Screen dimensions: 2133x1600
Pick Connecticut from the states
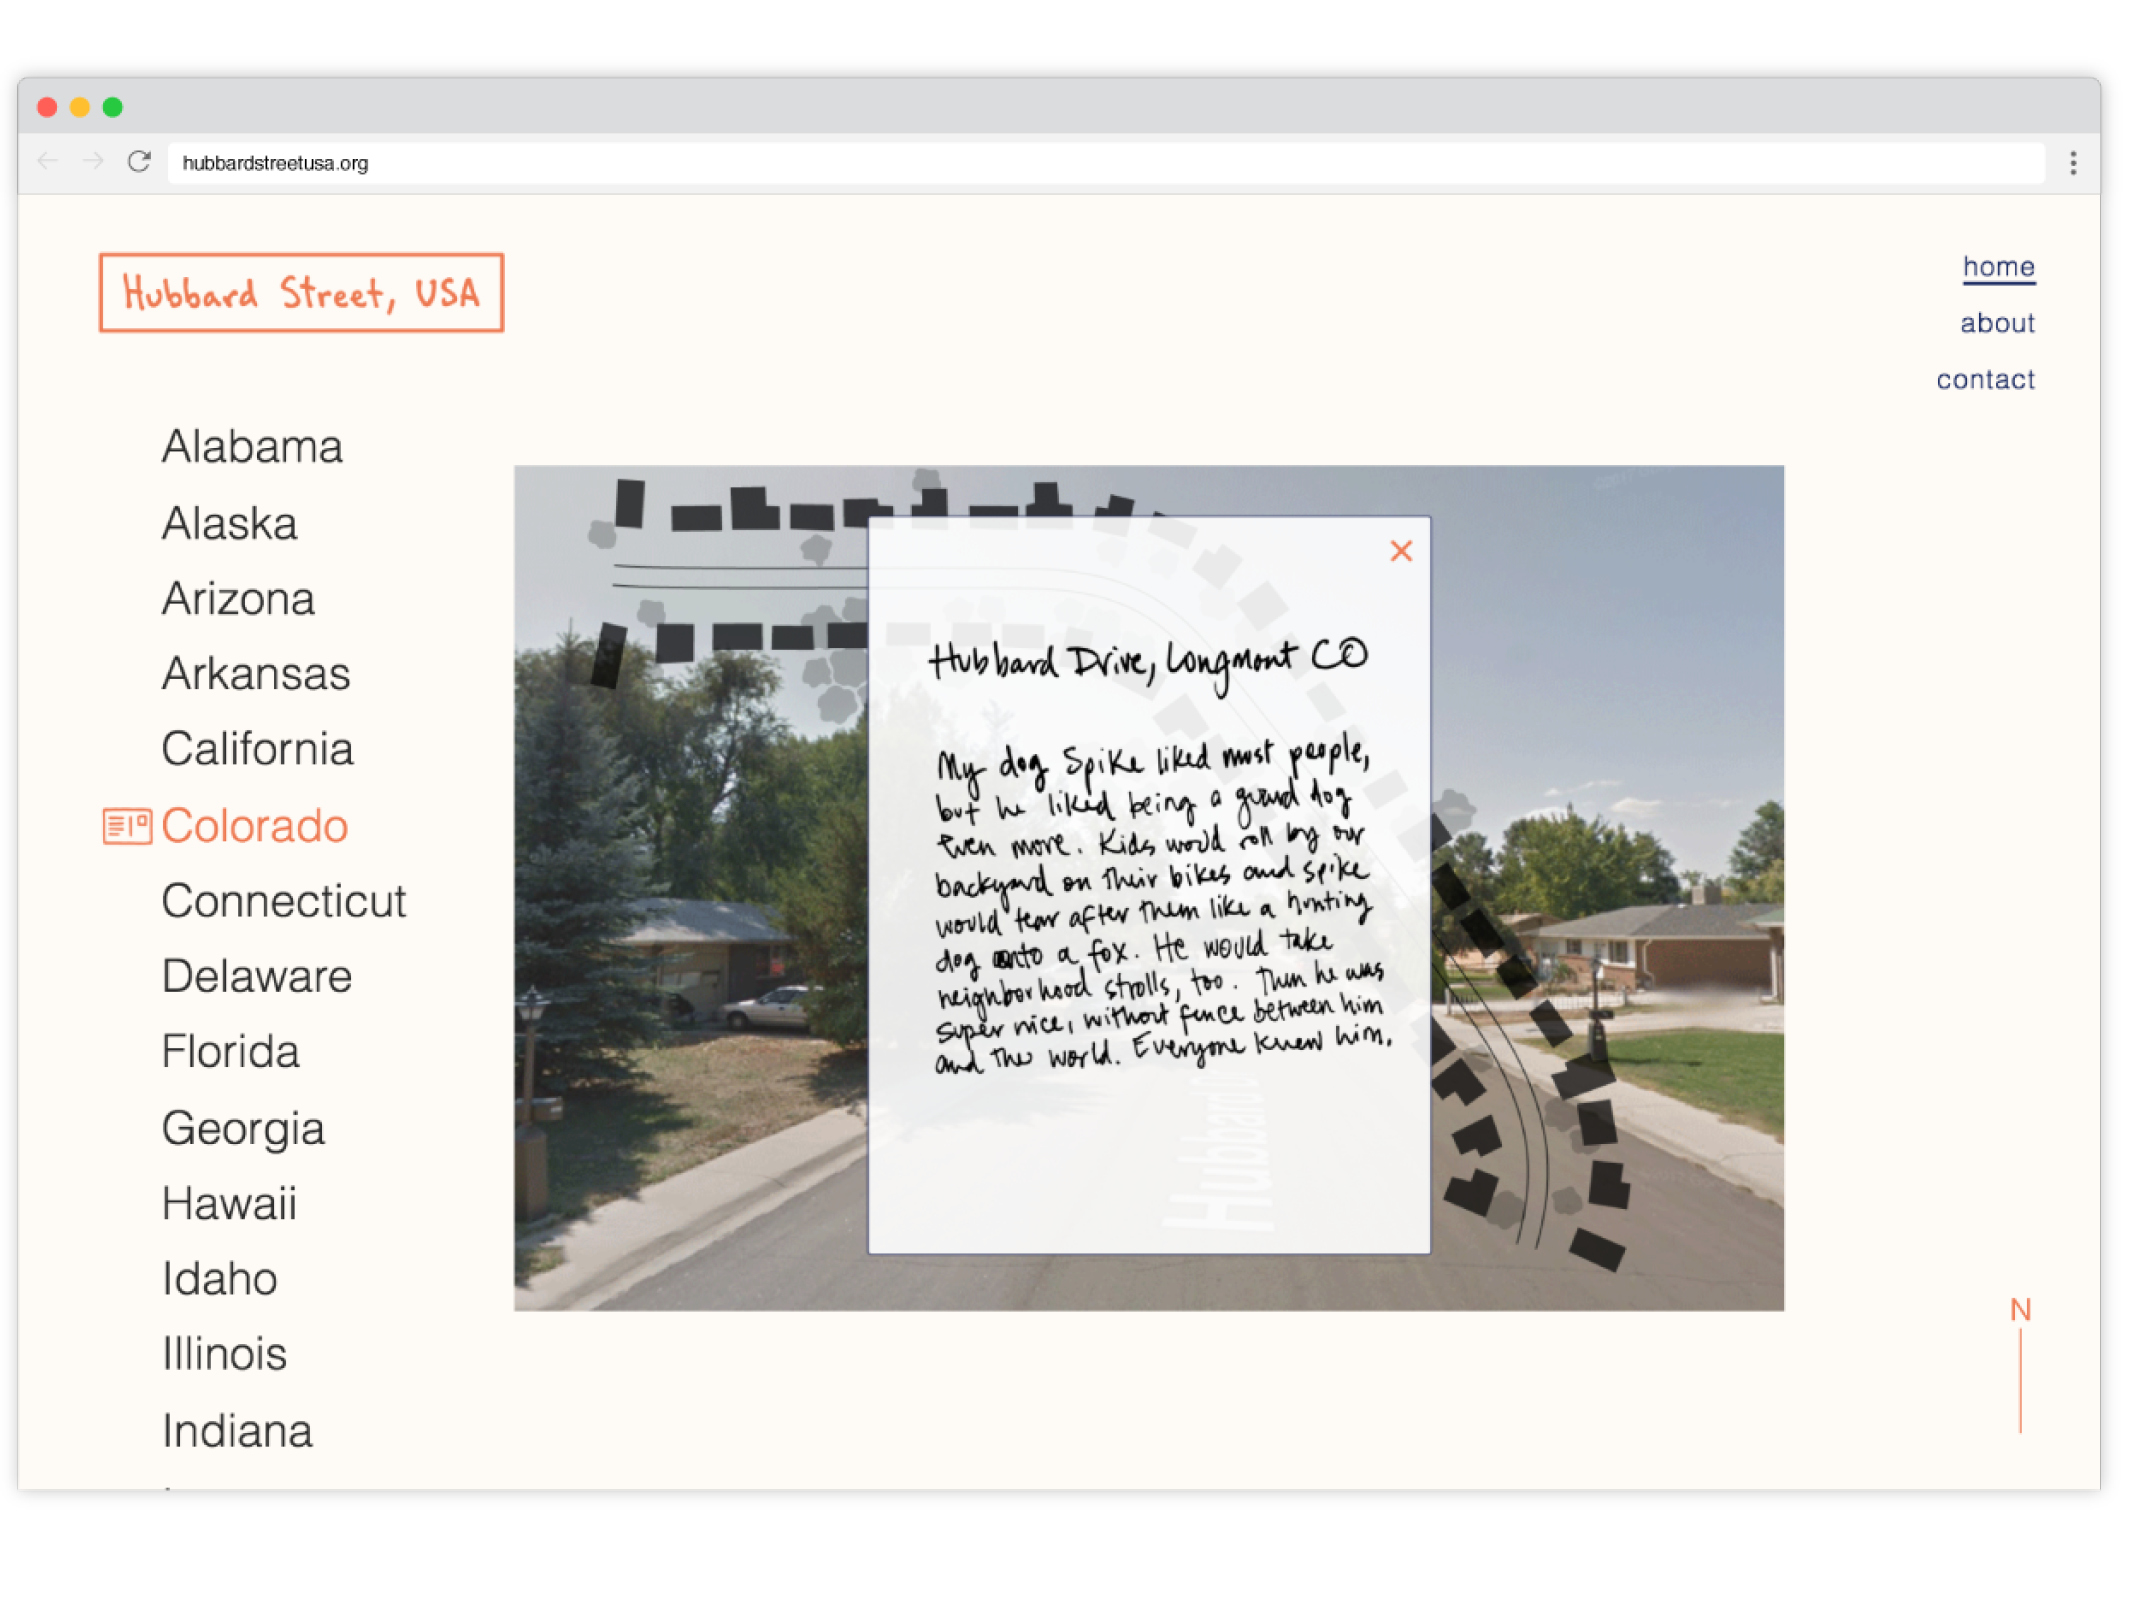(x=283, y=901)
